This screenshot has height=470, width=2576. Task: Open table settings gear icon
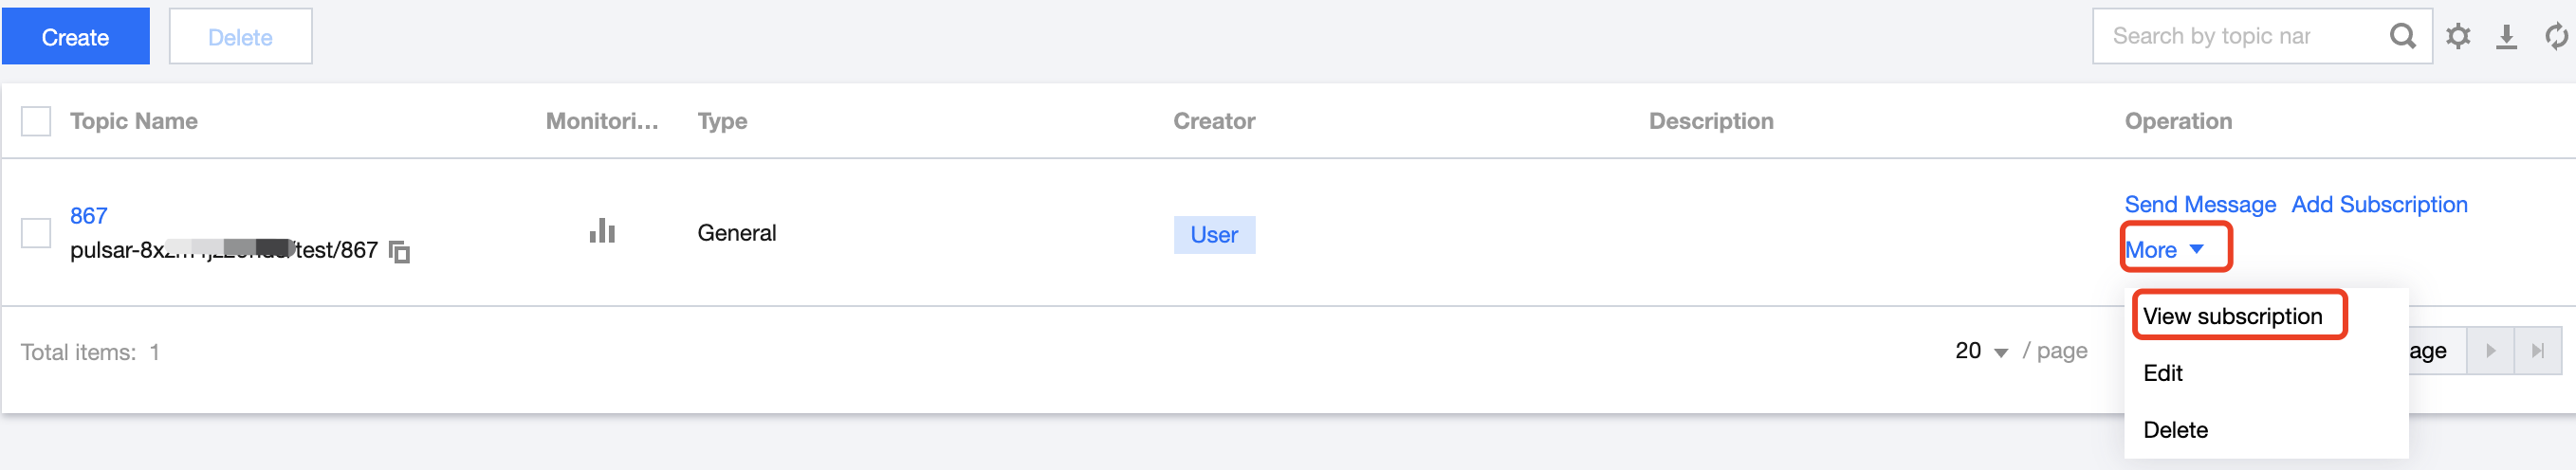pyautogui.click(x=2458, y=37)
